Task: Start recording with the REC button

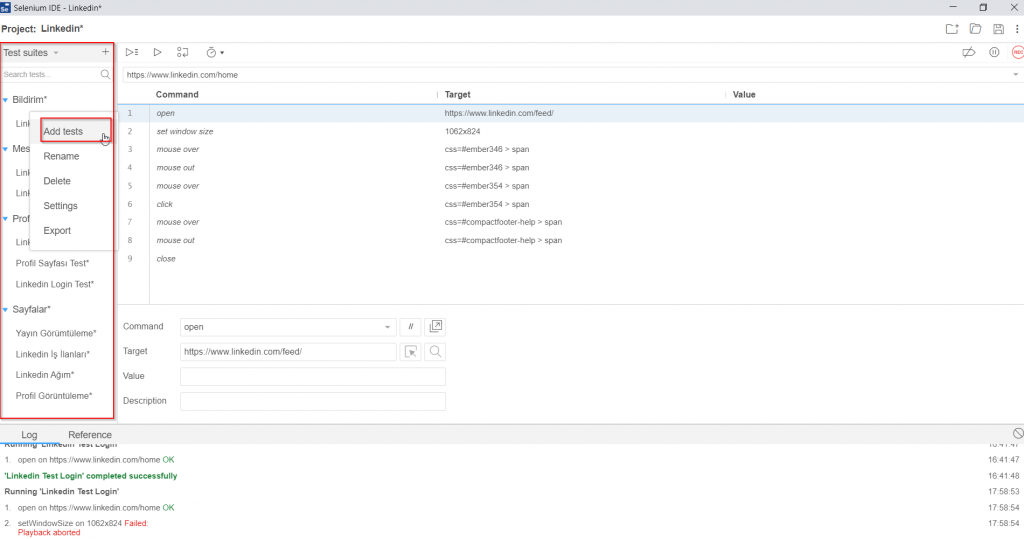Action: (1017, 52)
